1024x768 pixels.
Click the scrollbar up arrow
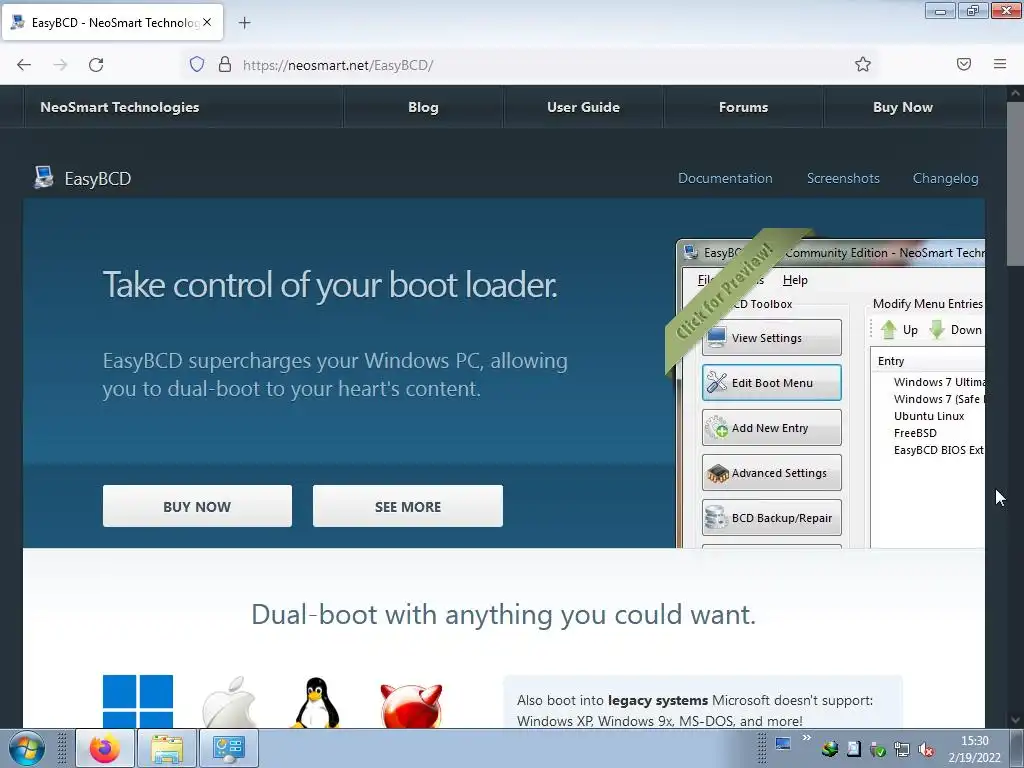pos(1014,93)
